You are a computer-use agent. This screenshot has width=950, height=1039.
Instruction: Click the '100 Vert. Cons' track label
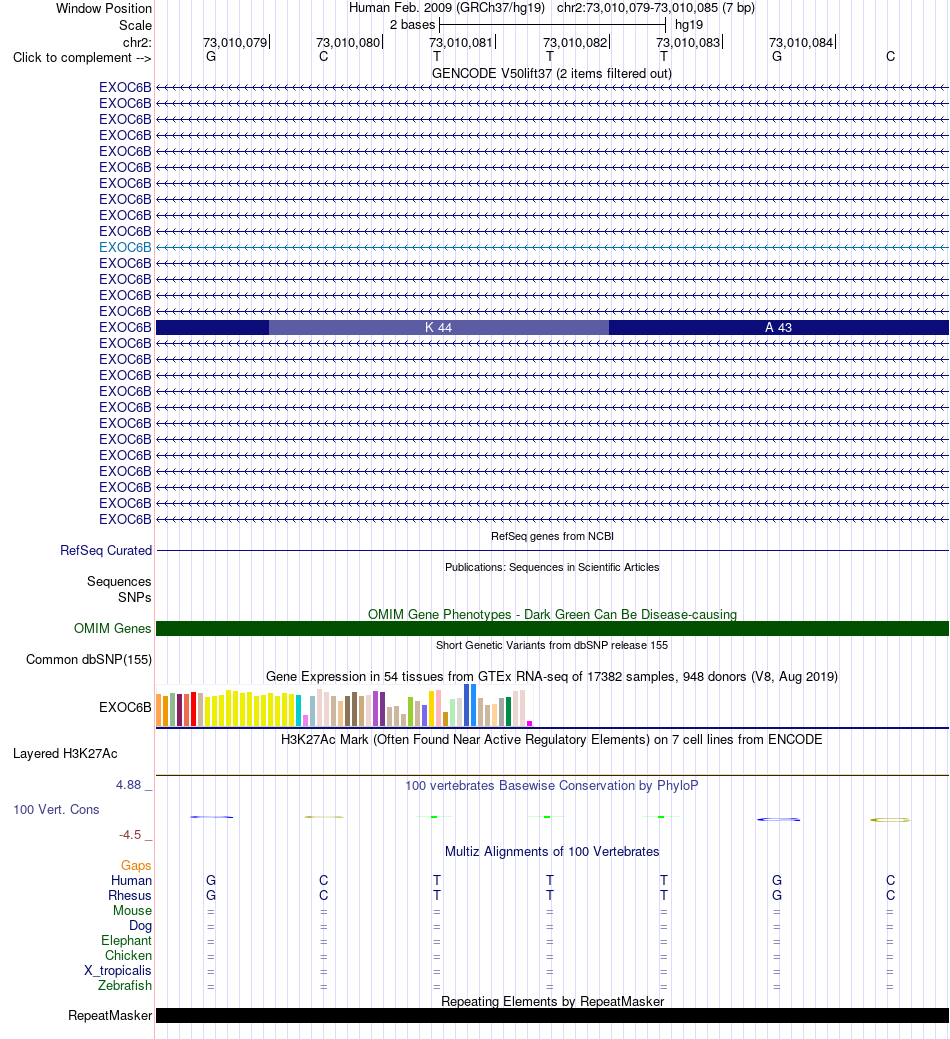coord(56,810)
